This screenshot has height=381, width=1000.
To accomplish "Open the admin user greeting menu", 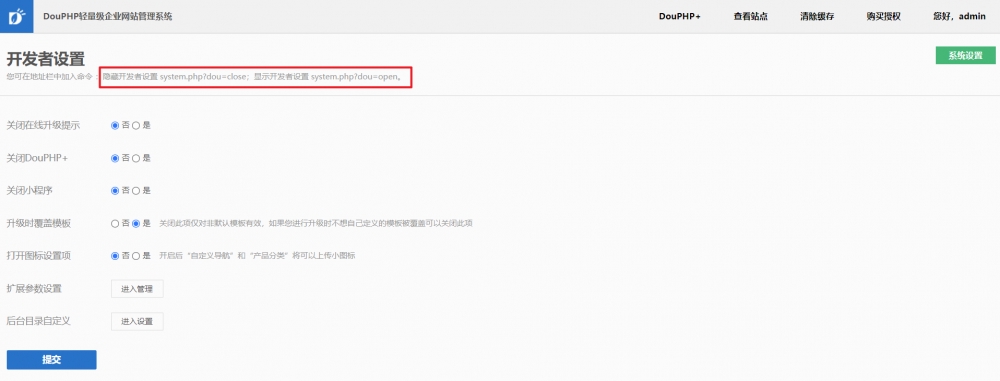I will coord(959,17).
